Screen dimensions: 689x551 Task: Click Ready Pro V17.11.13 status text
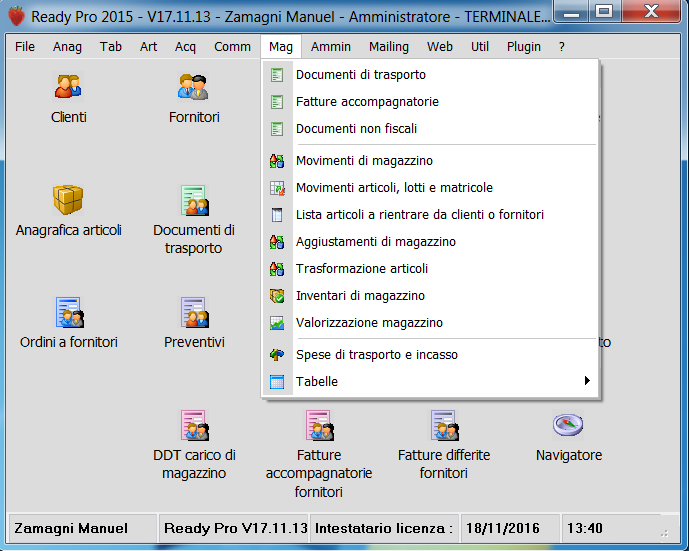coord(234,528)
